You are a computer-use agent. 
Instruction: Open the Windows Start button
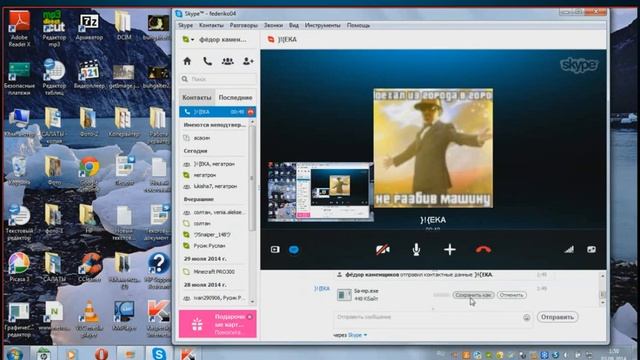pos(14,353)
